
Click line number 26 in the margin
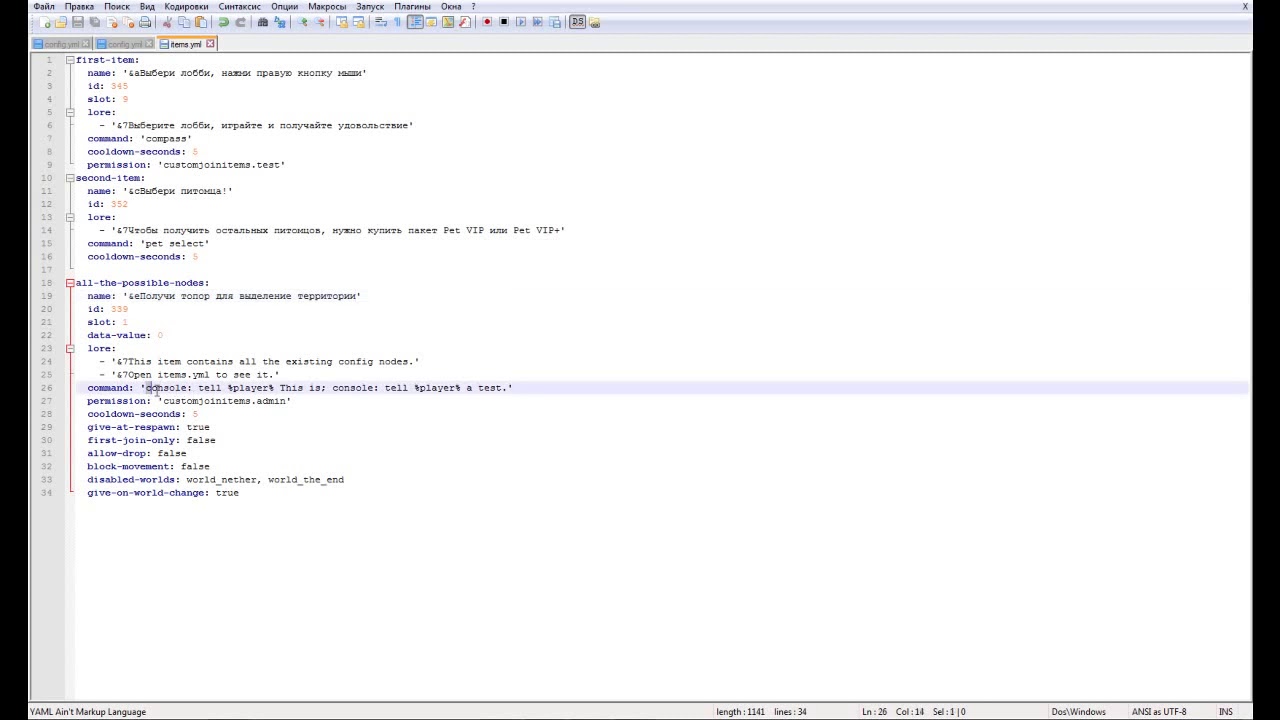[x=47, y=388]
